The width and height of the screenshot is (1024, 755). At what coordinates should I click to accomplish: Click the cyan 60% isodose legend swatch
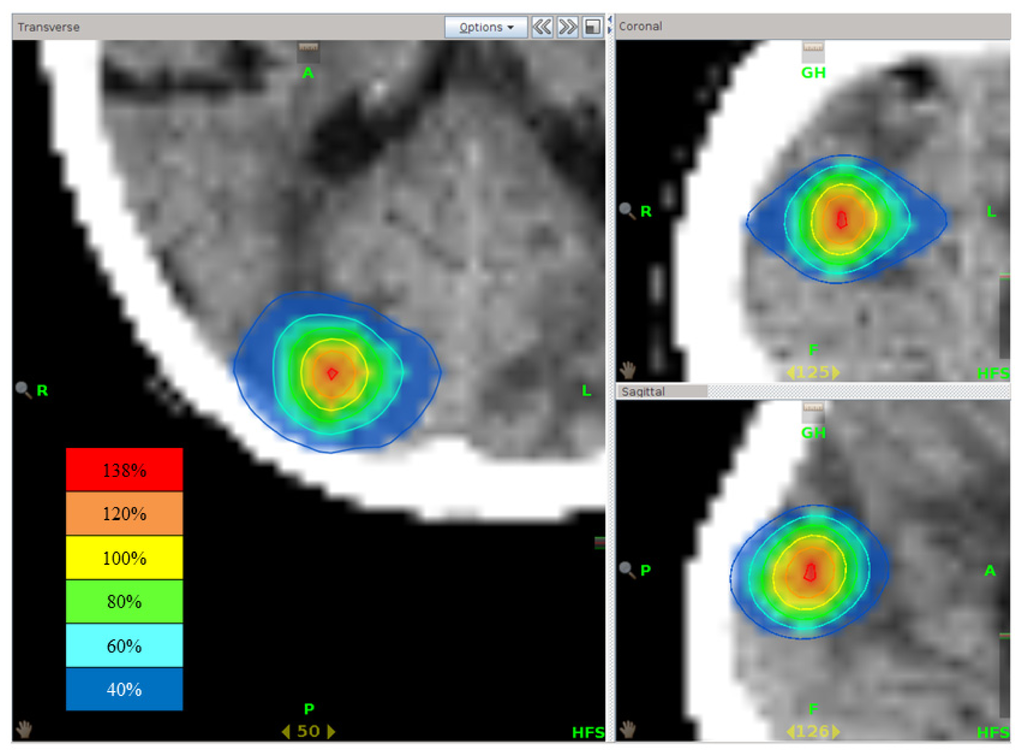pyautogui.click(x=124, y=645)
